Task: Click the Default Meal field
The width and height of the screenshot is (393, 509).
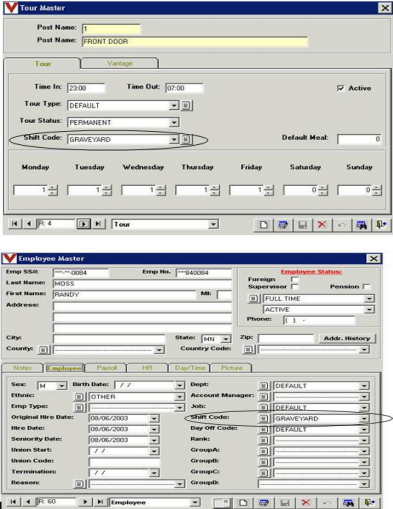Action: tap(359, 139)
